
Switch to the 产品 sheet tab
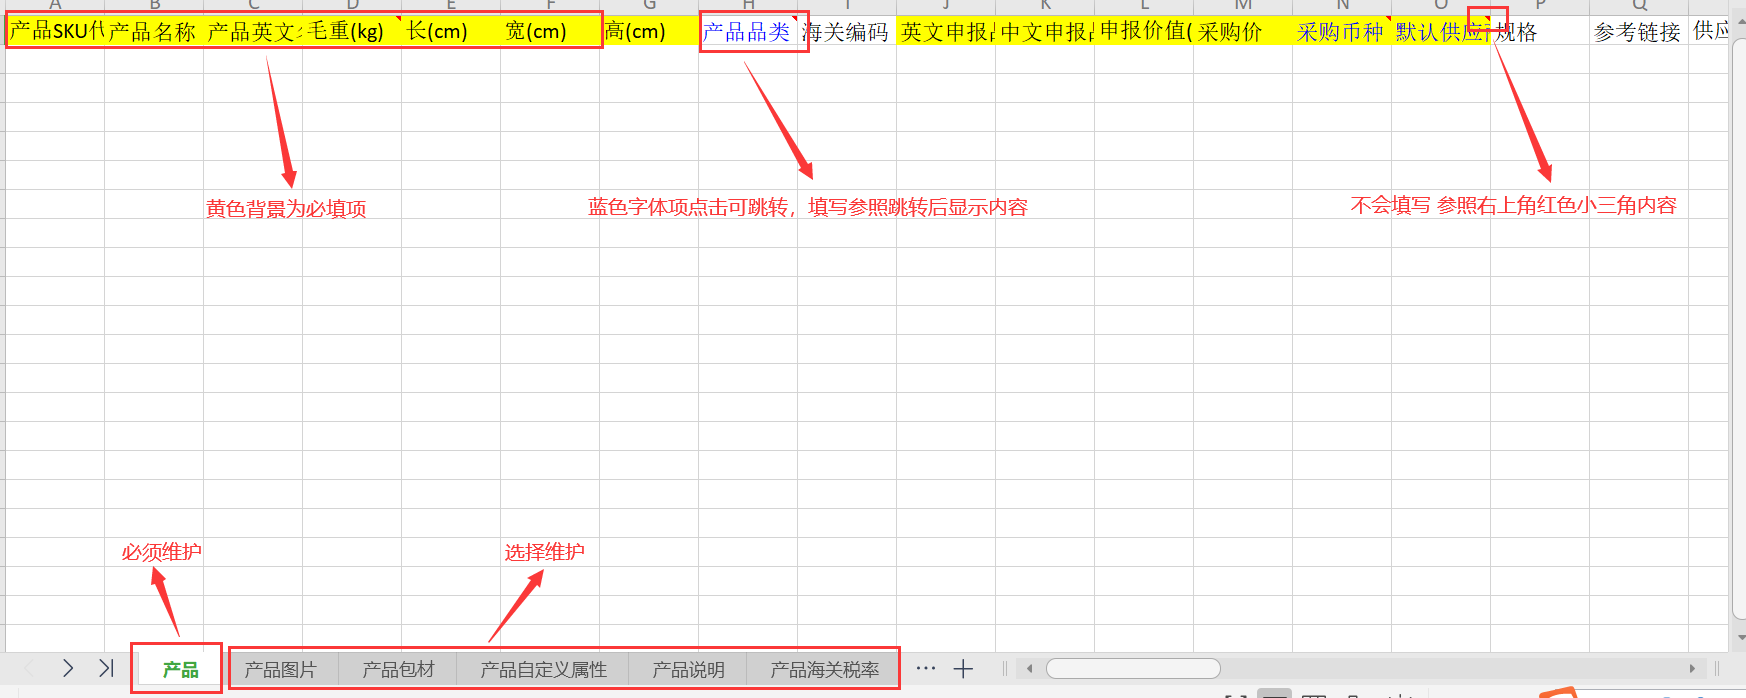(180, 670)
